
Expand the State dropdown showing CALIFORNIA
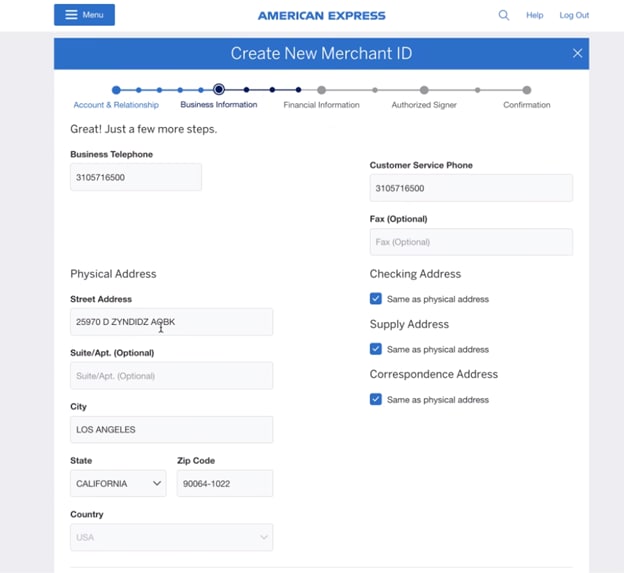(118, 484)
